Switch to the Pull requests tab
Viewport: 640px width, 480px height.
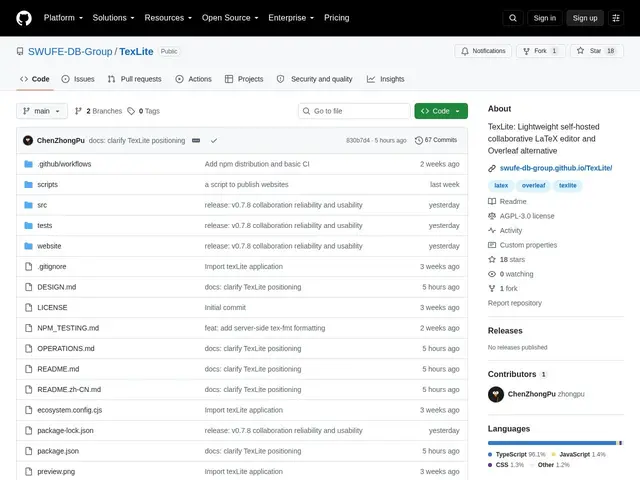[134, 79]
